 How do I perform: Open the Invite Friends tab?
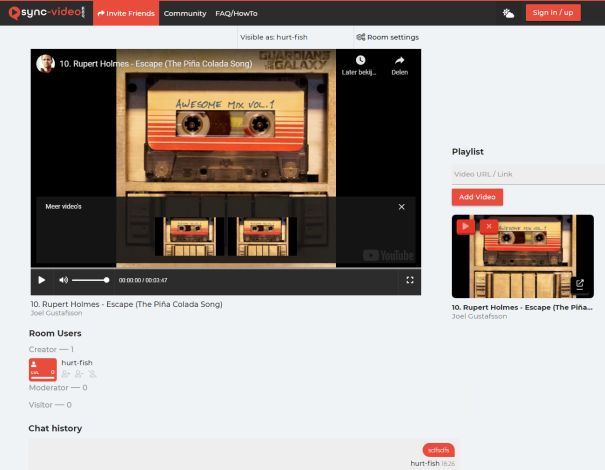[126, 13]
